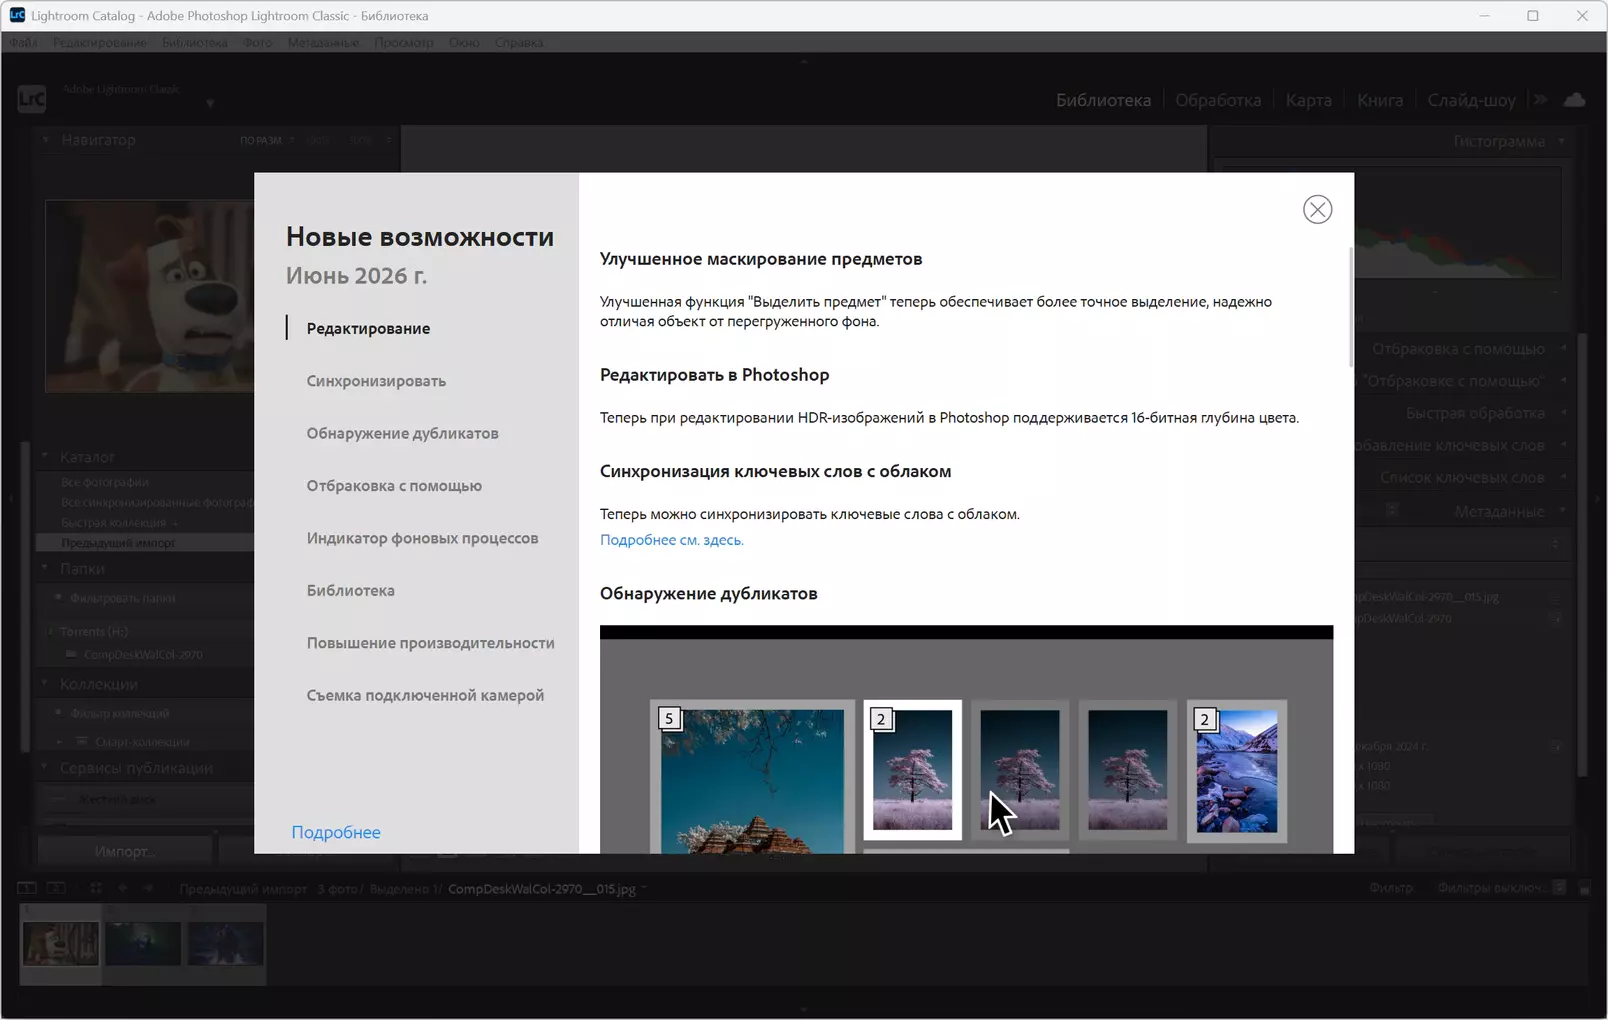Image resolution: width=1608 pixels, height=1020 pixels.
Task: Collapse the Метаданные panel
Action: point(1563,511)
